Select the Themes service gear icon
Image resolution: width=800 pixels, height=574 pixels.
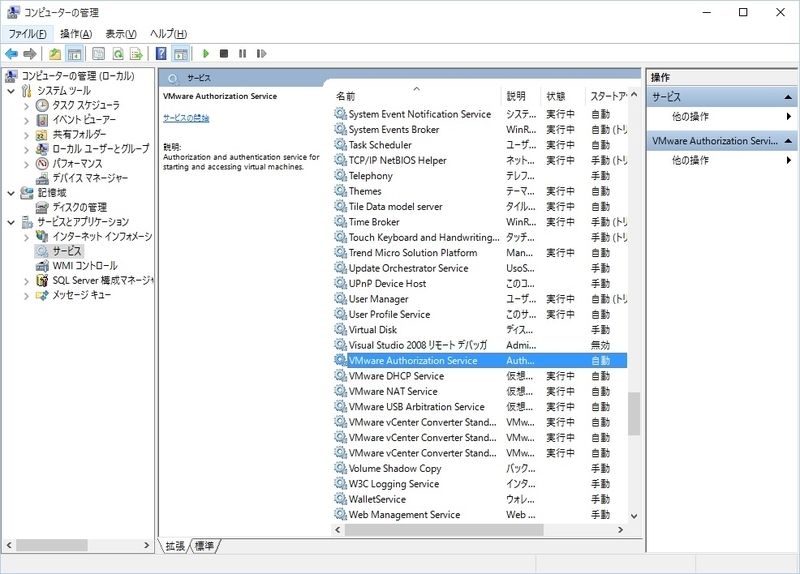[340, 191]
